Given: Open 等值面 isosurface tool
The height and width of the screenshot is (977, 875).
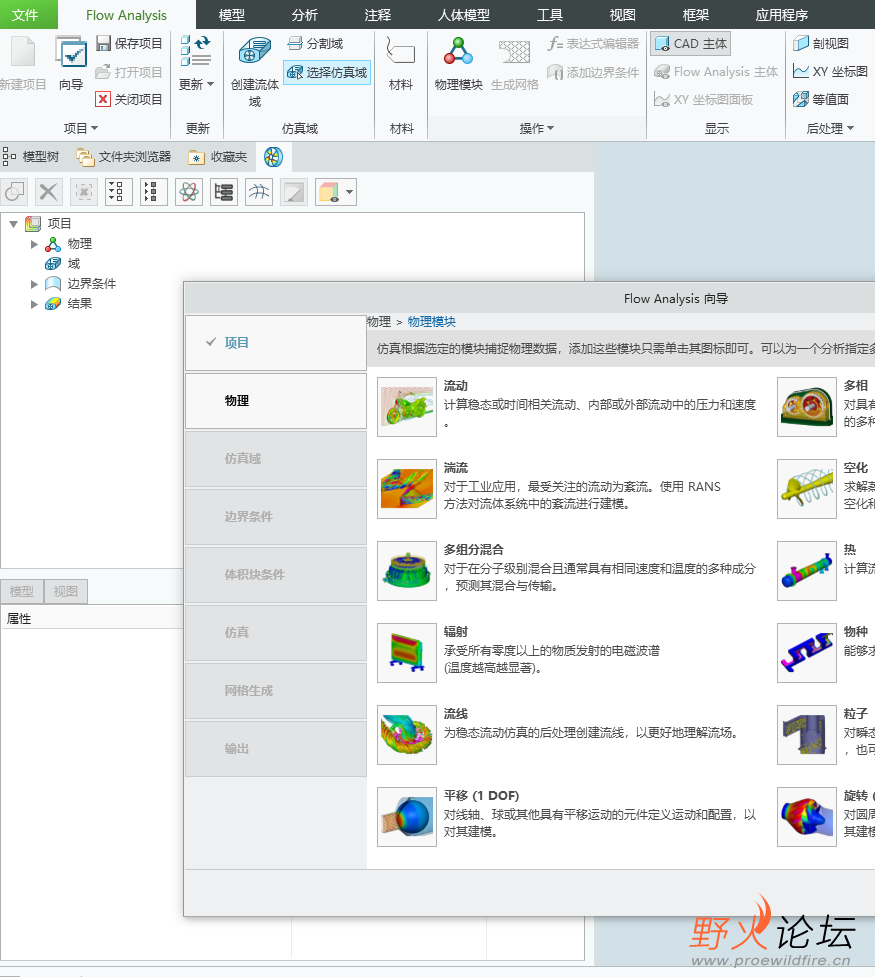Looking at the screenshot, I should tap(821, 99).
